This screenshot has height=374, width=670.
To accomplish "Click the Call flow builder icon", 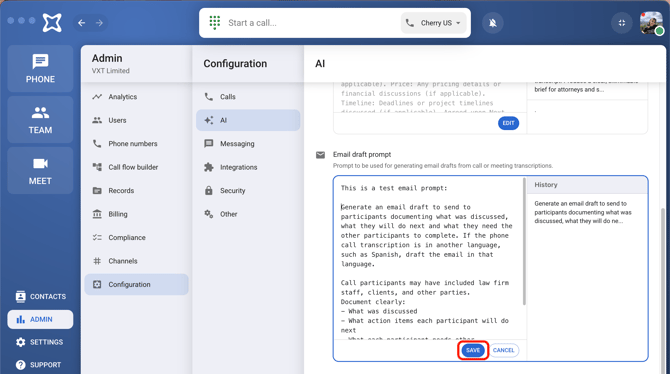I will pyautogui.click(x=97, y=167).
